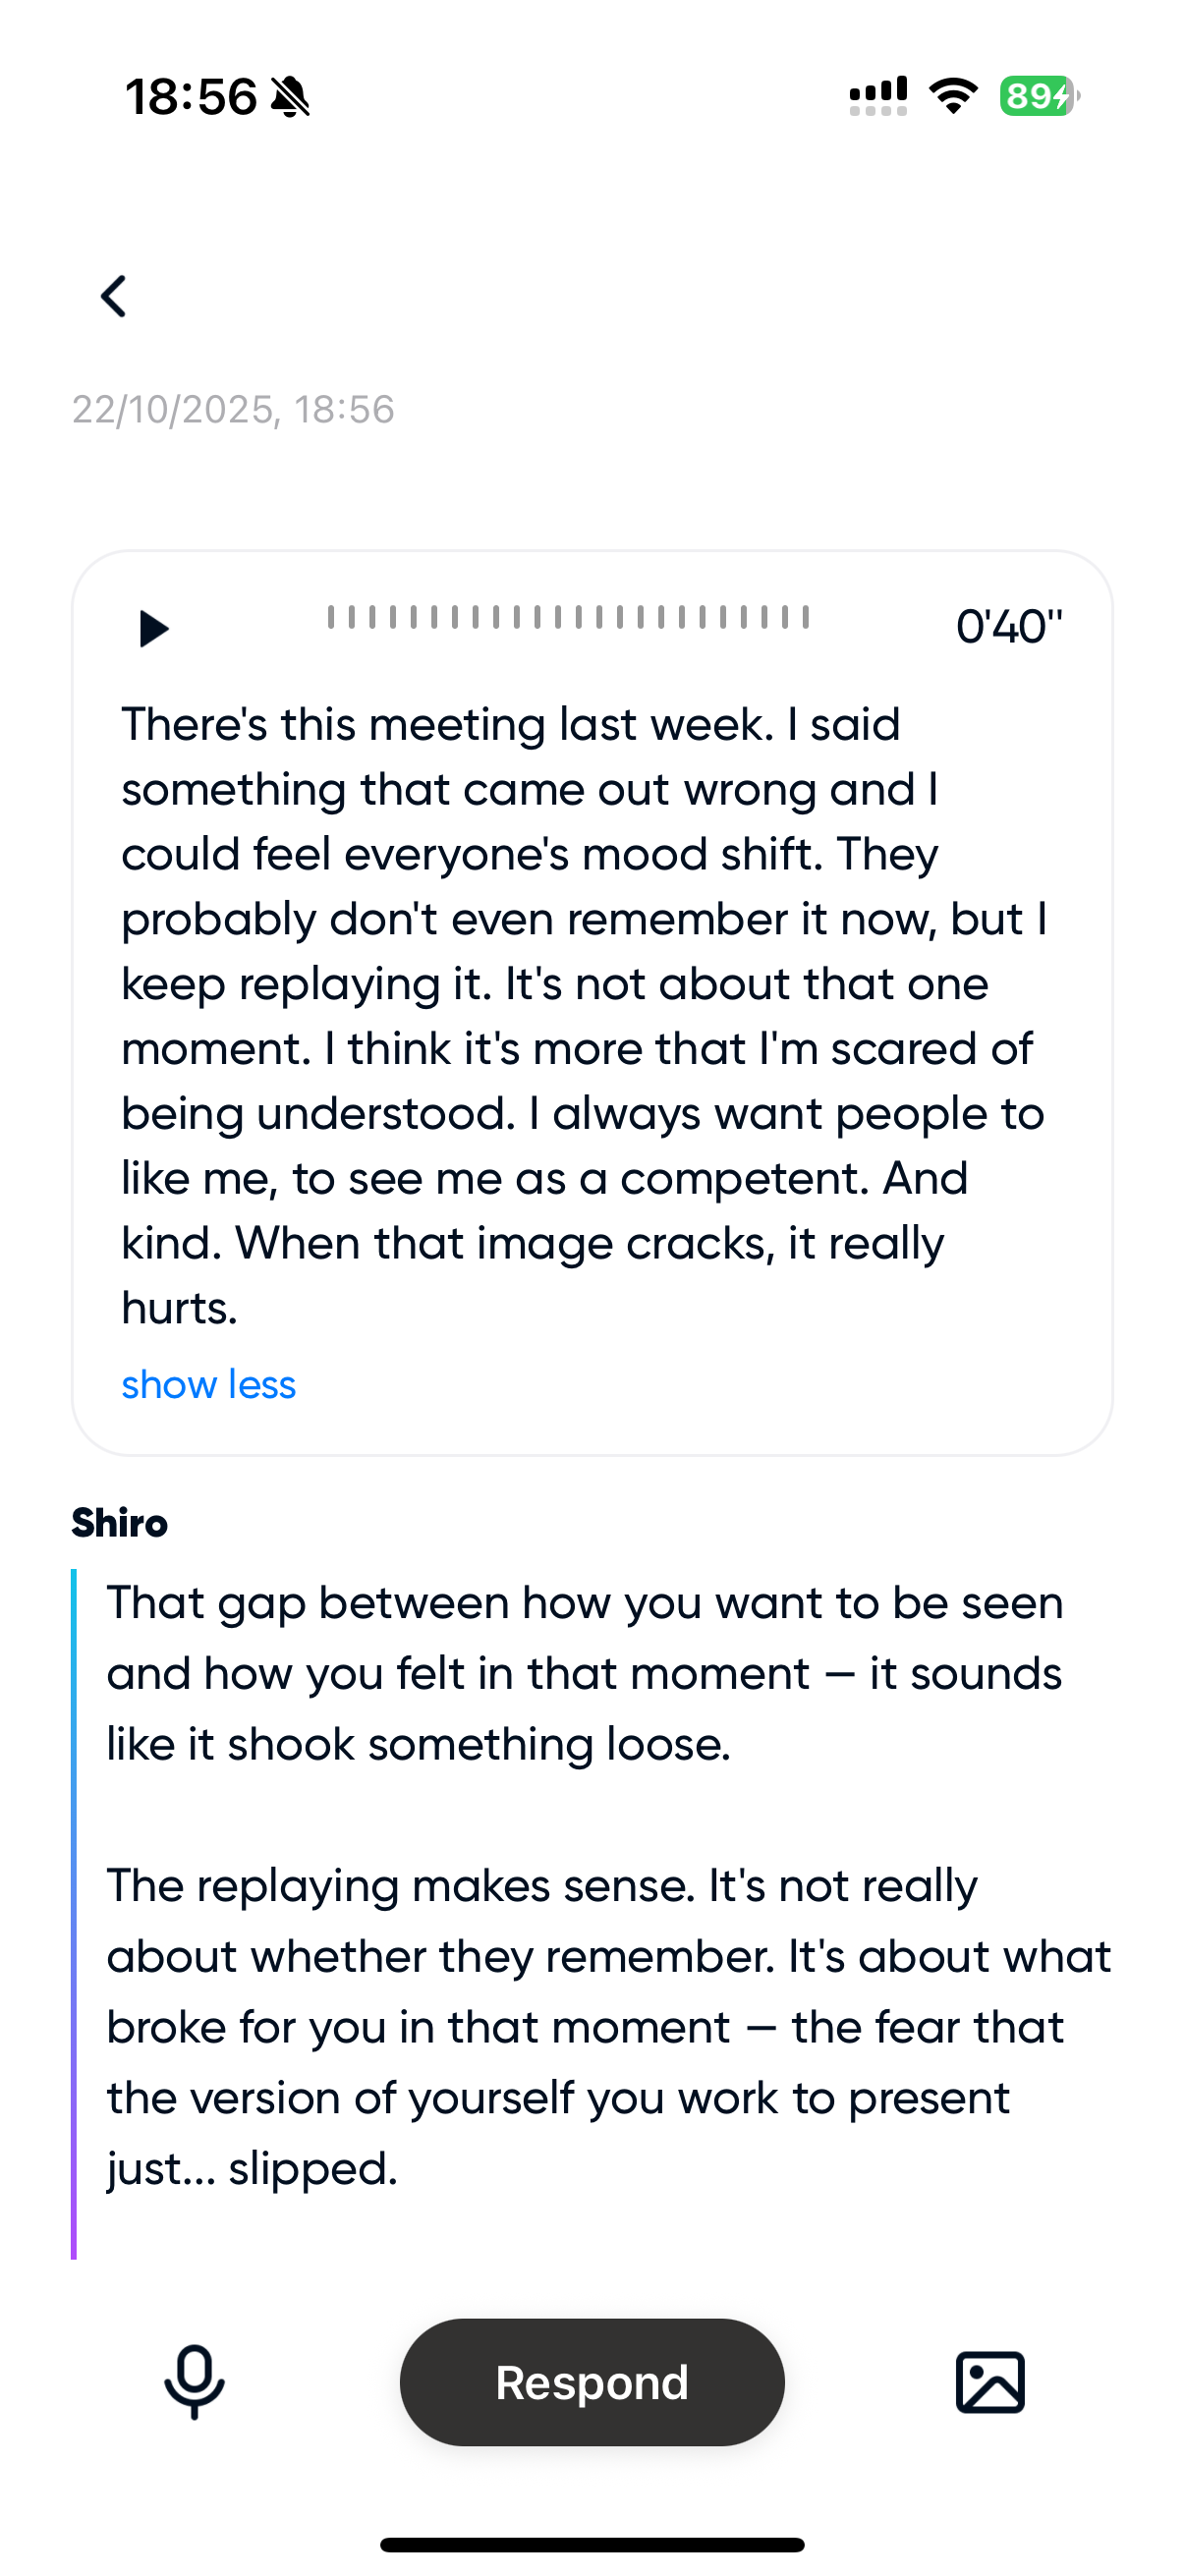The width and height of the screenshot is (1185, 2576).
Task: Open the image attachment icon
Action: point(990,2382)
